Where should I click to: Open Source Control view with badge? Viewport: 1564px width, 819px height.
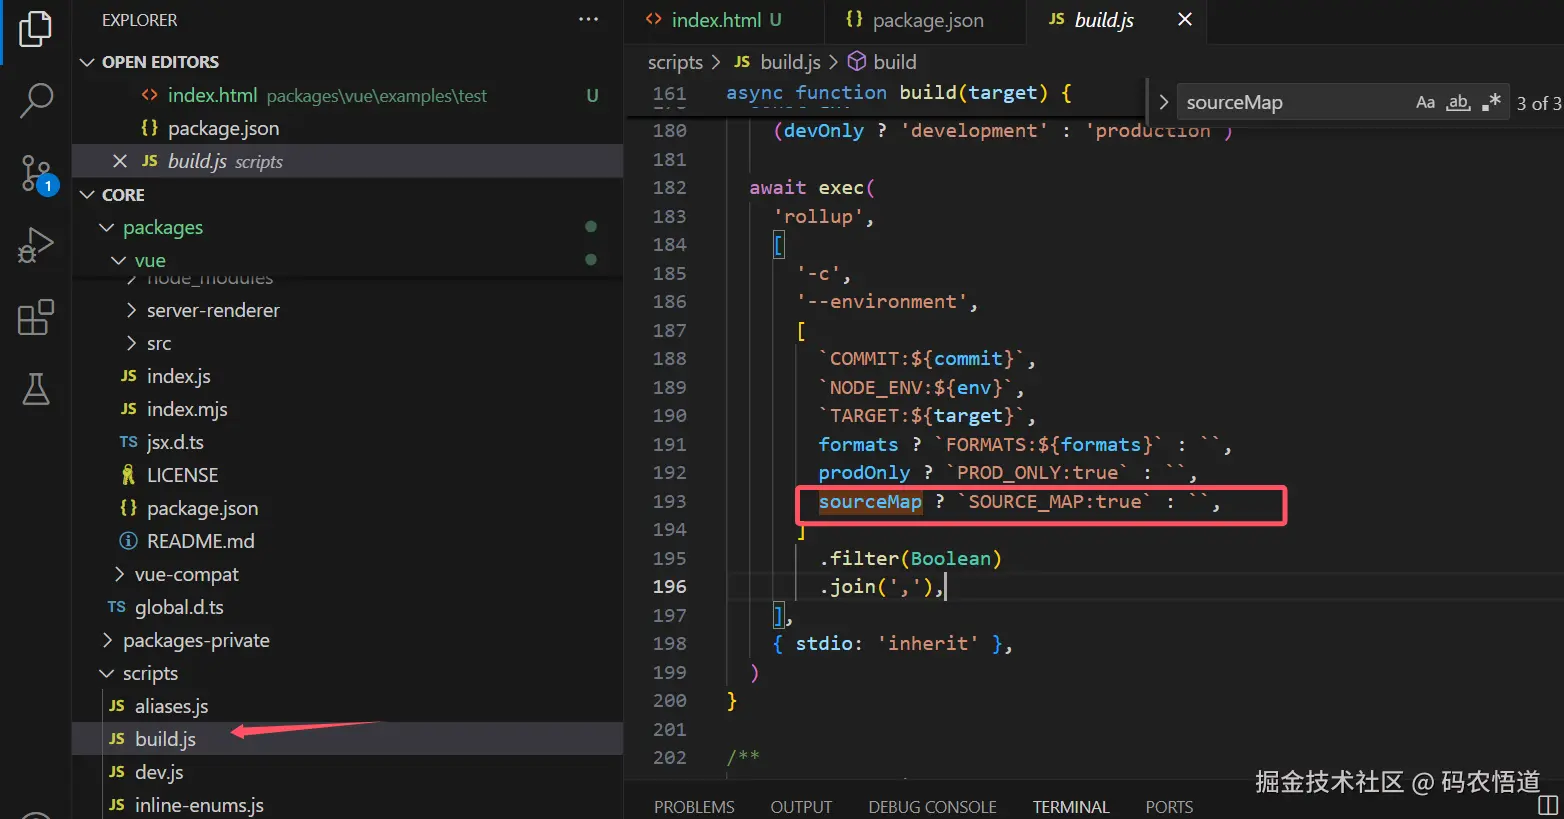(x=36, y=174)
